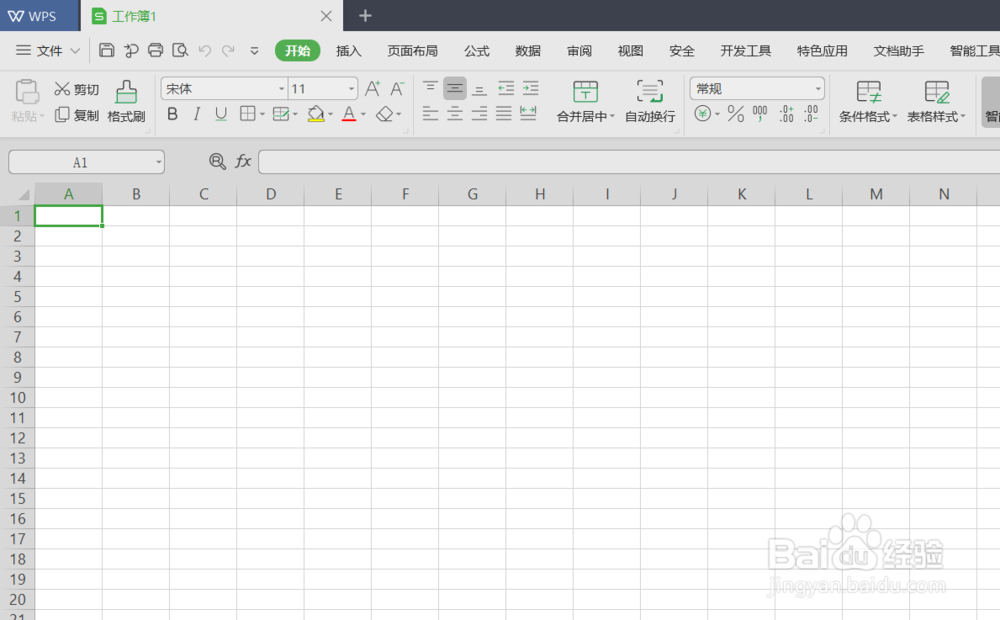
Task: Click the Redo arrow
Action: click(228, 50)
